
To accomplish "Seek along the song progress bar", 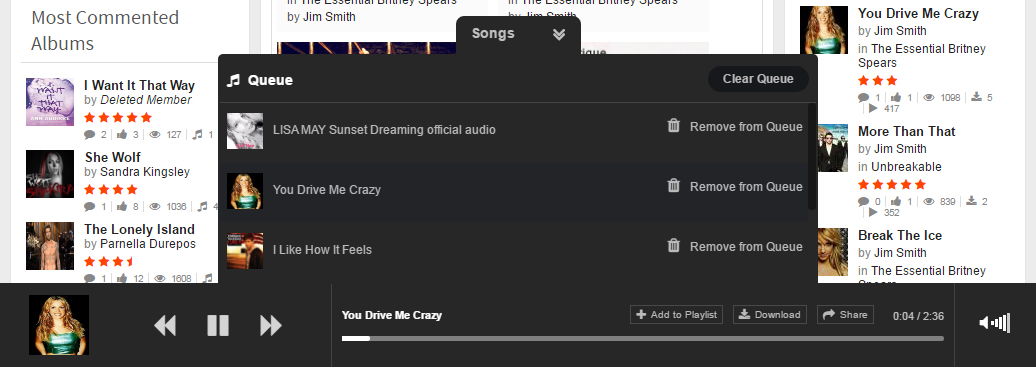I will click(x=642, y=339).
